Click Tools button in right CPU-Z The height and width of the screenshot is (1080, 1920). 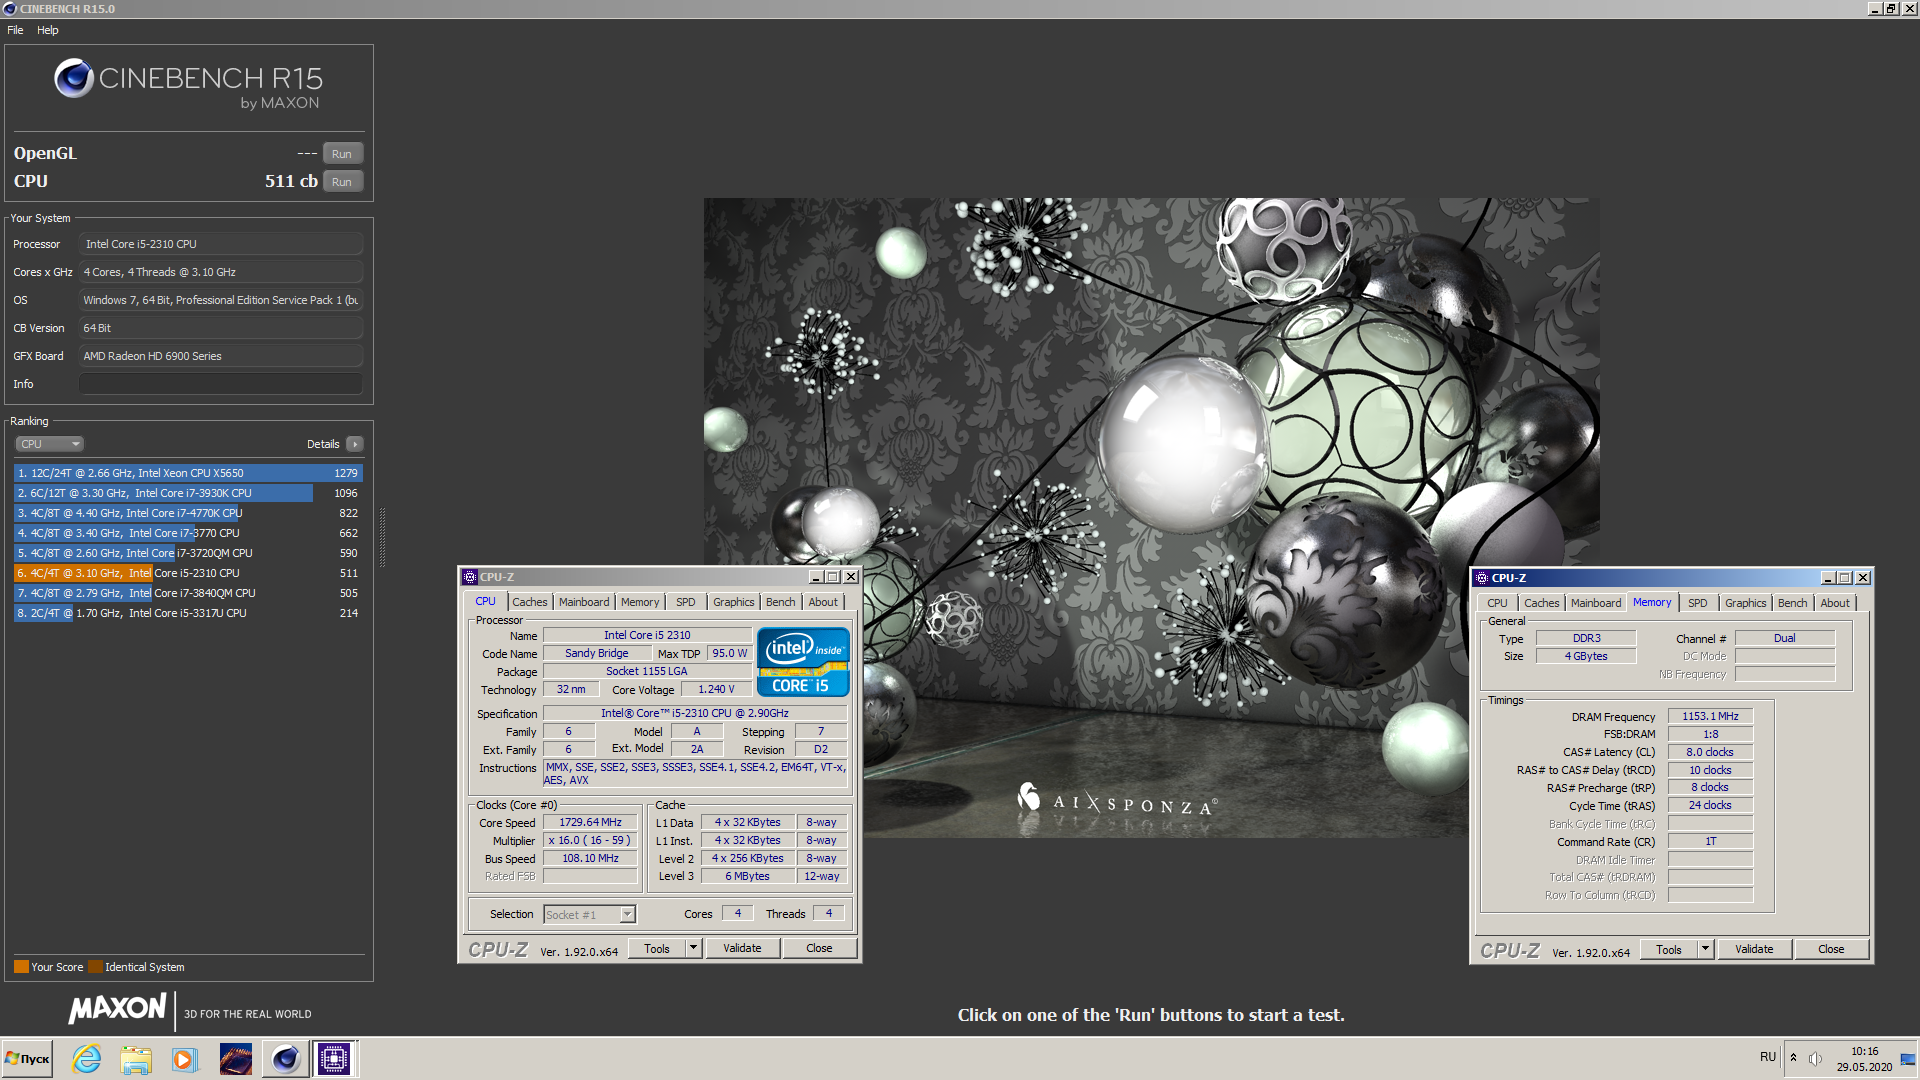point(1669,949)
